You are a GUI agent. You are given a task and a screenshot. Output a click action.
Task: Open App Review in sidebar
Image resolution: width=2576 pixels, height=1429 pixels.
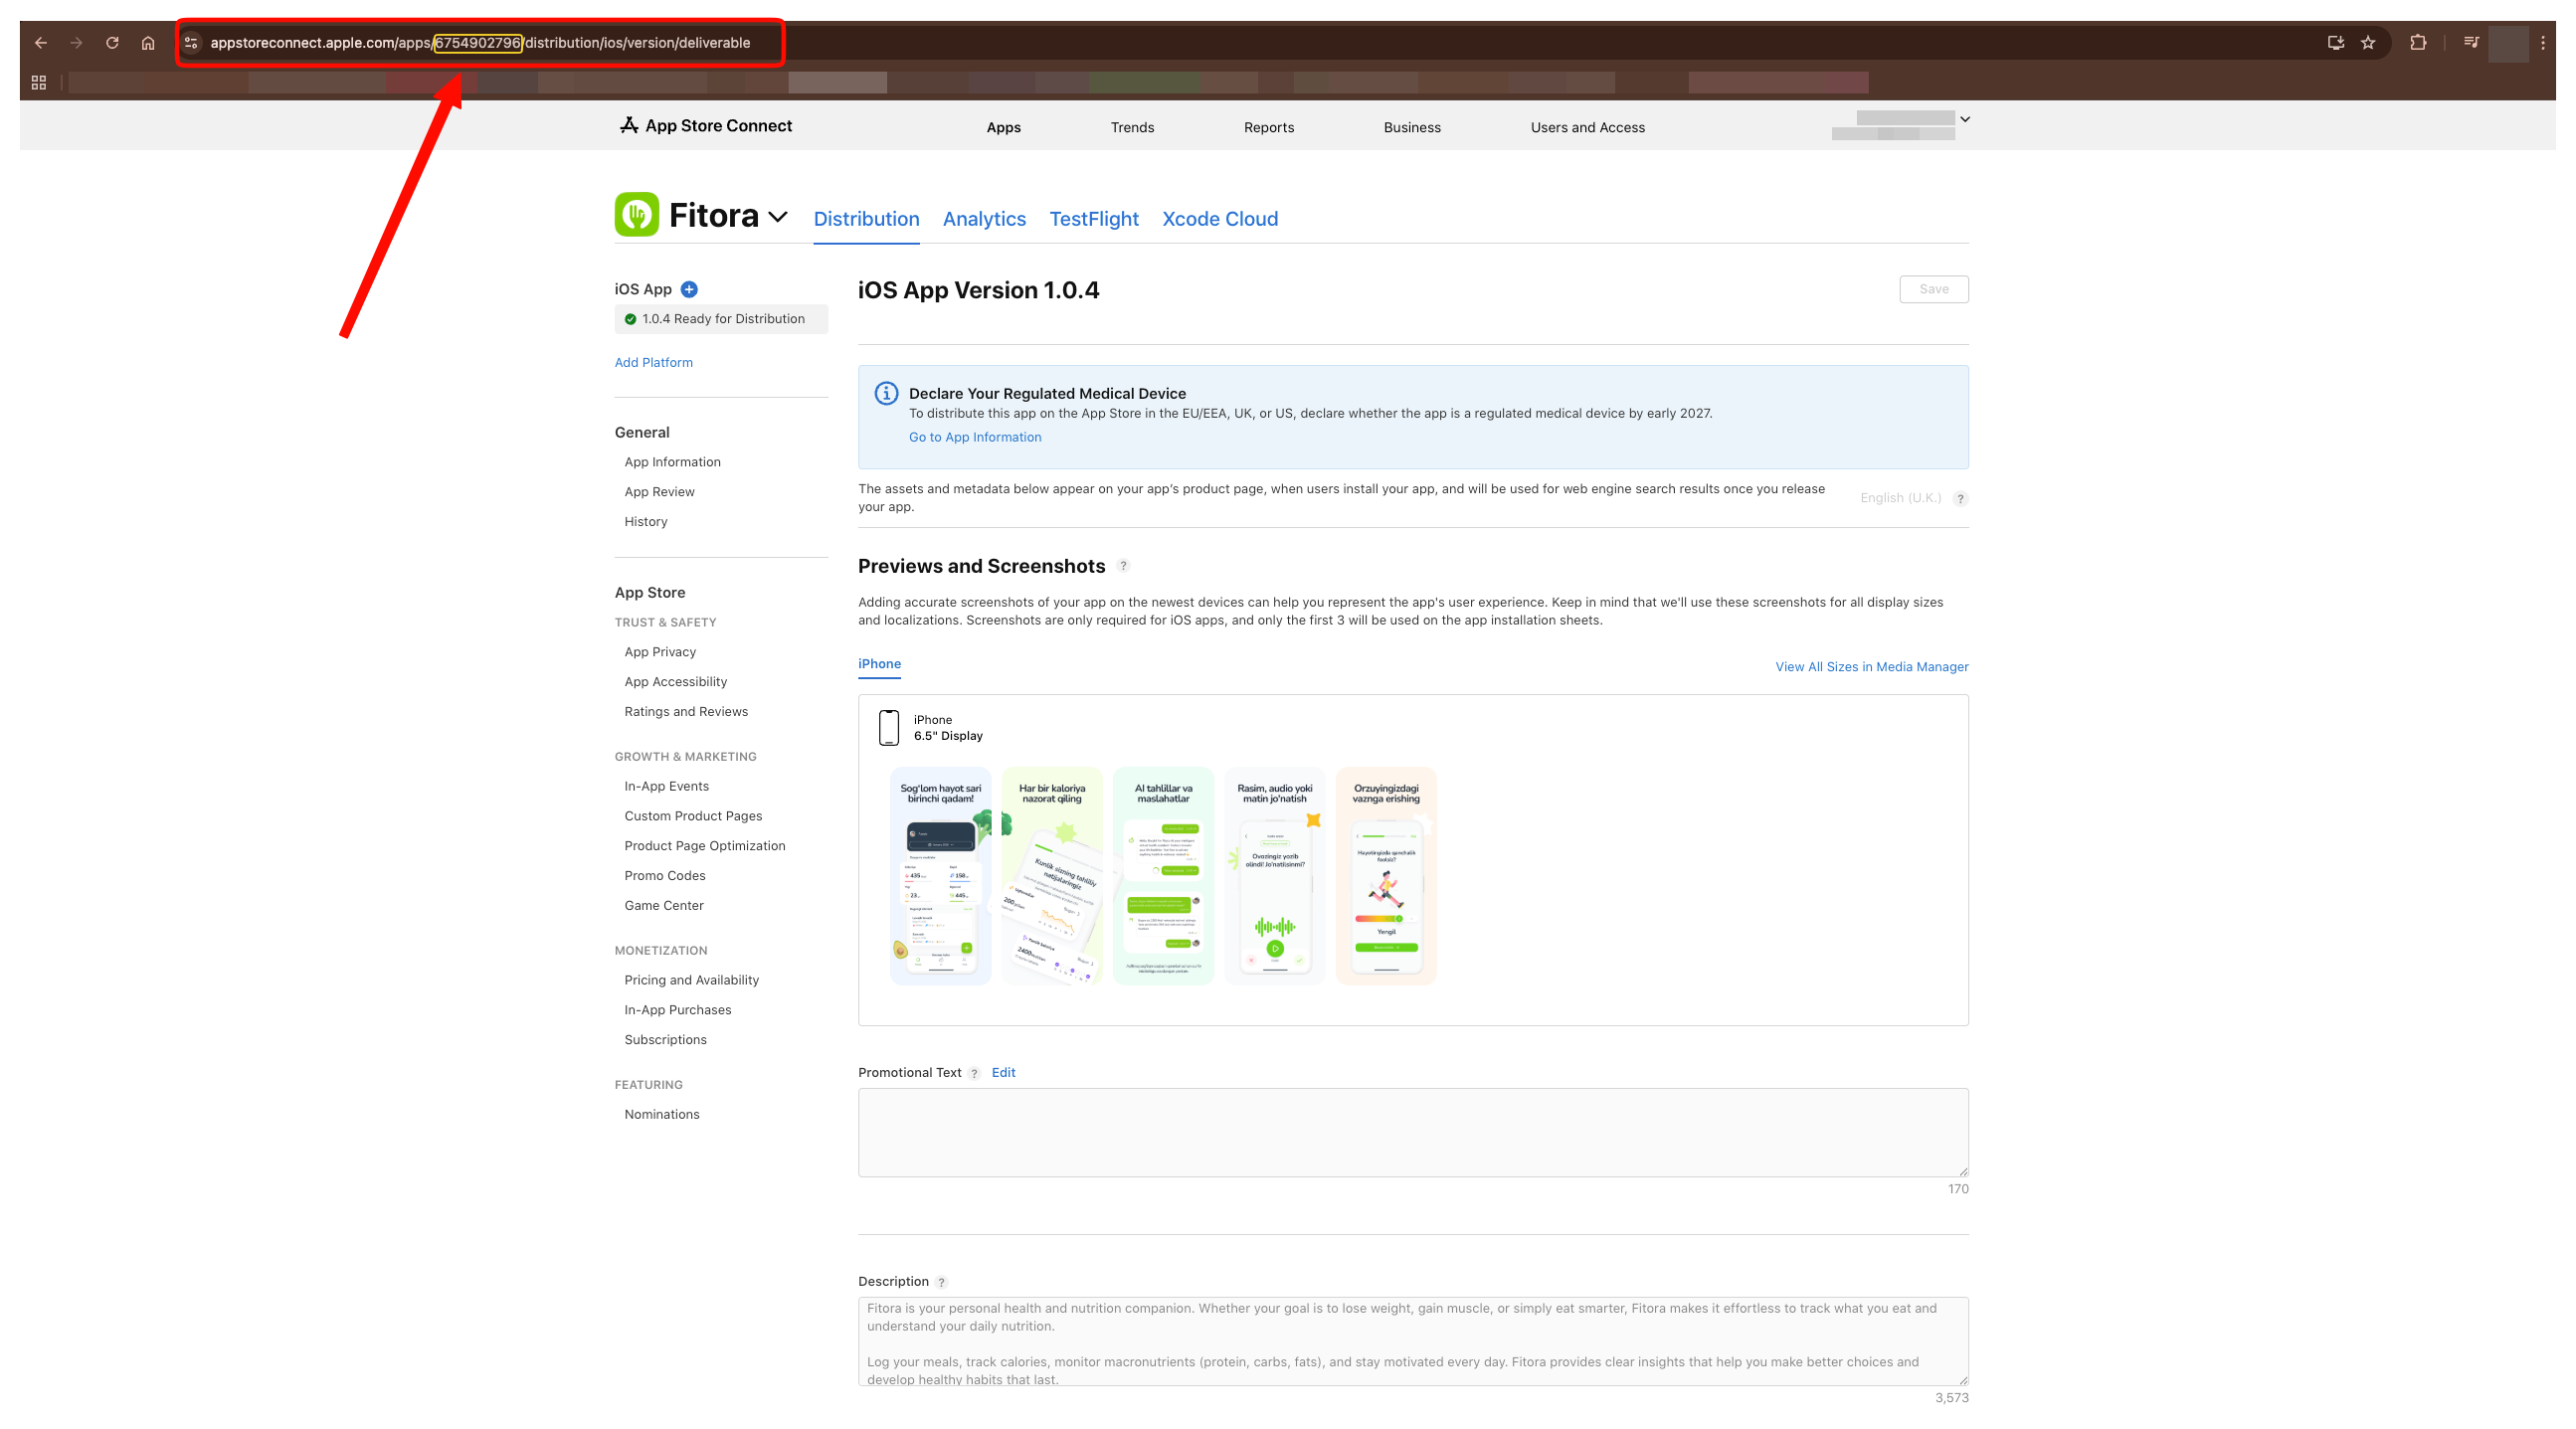pyautogui.click(x=659, y=492)
